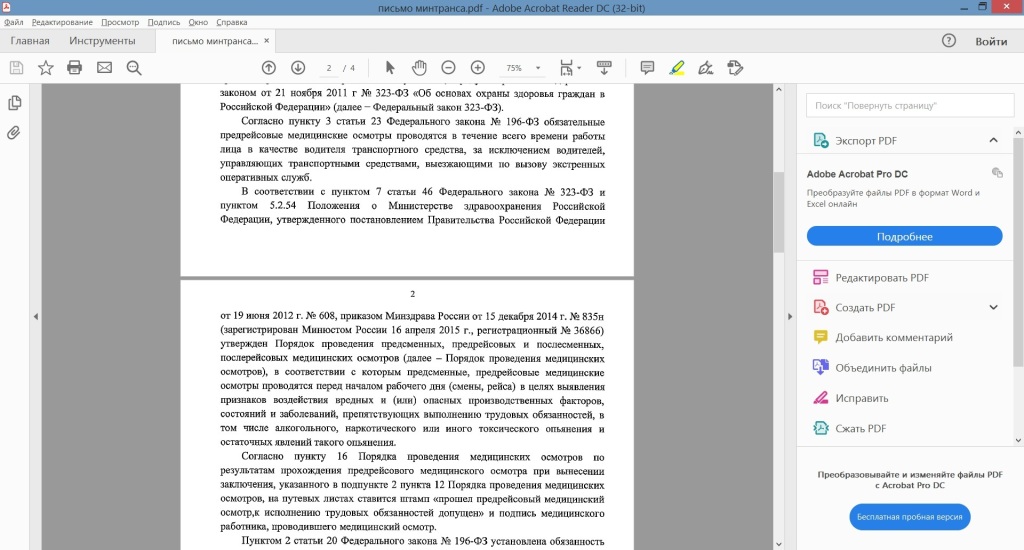
Task: Select the Hand pan tool
Action: coord(419,68)
